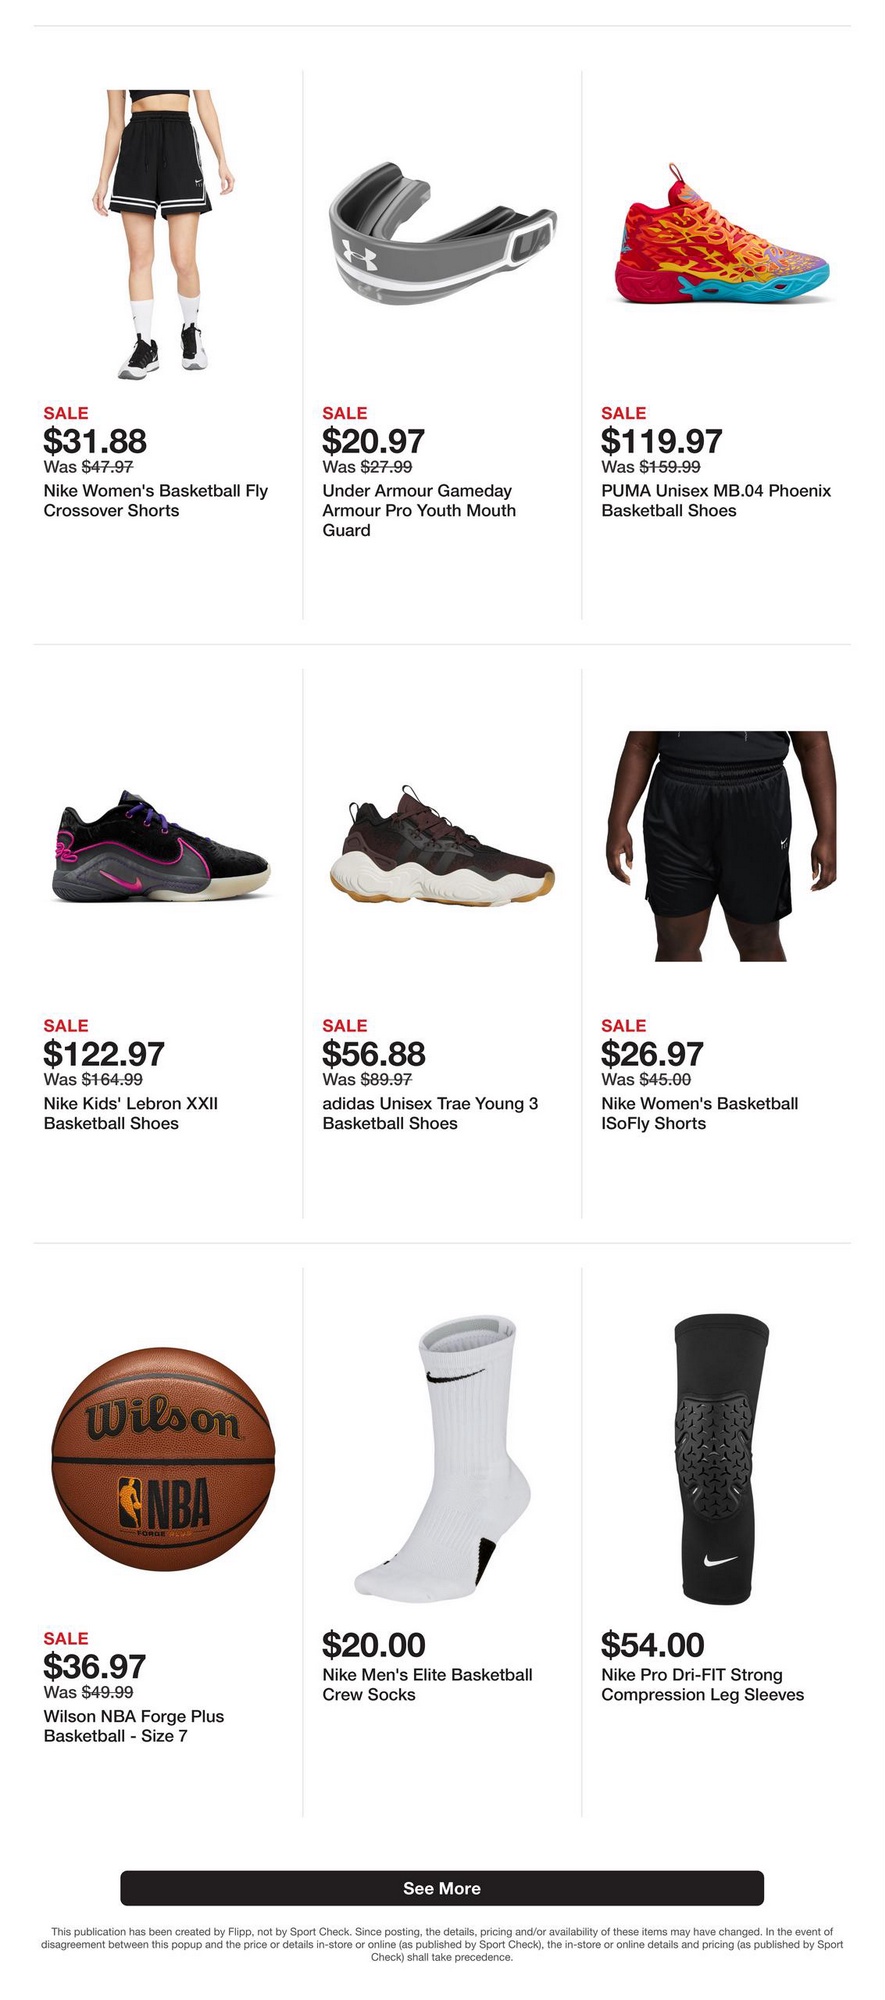Follow PUMA Unisex MB.04 Phoenix Basketball Shoes link
This screenshot has width=885, height=2000.
click(x=716, y=500)
